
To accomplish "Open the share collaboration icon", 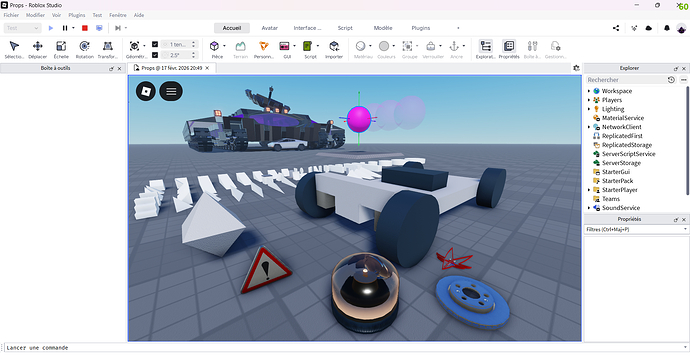I will (616, 28).
